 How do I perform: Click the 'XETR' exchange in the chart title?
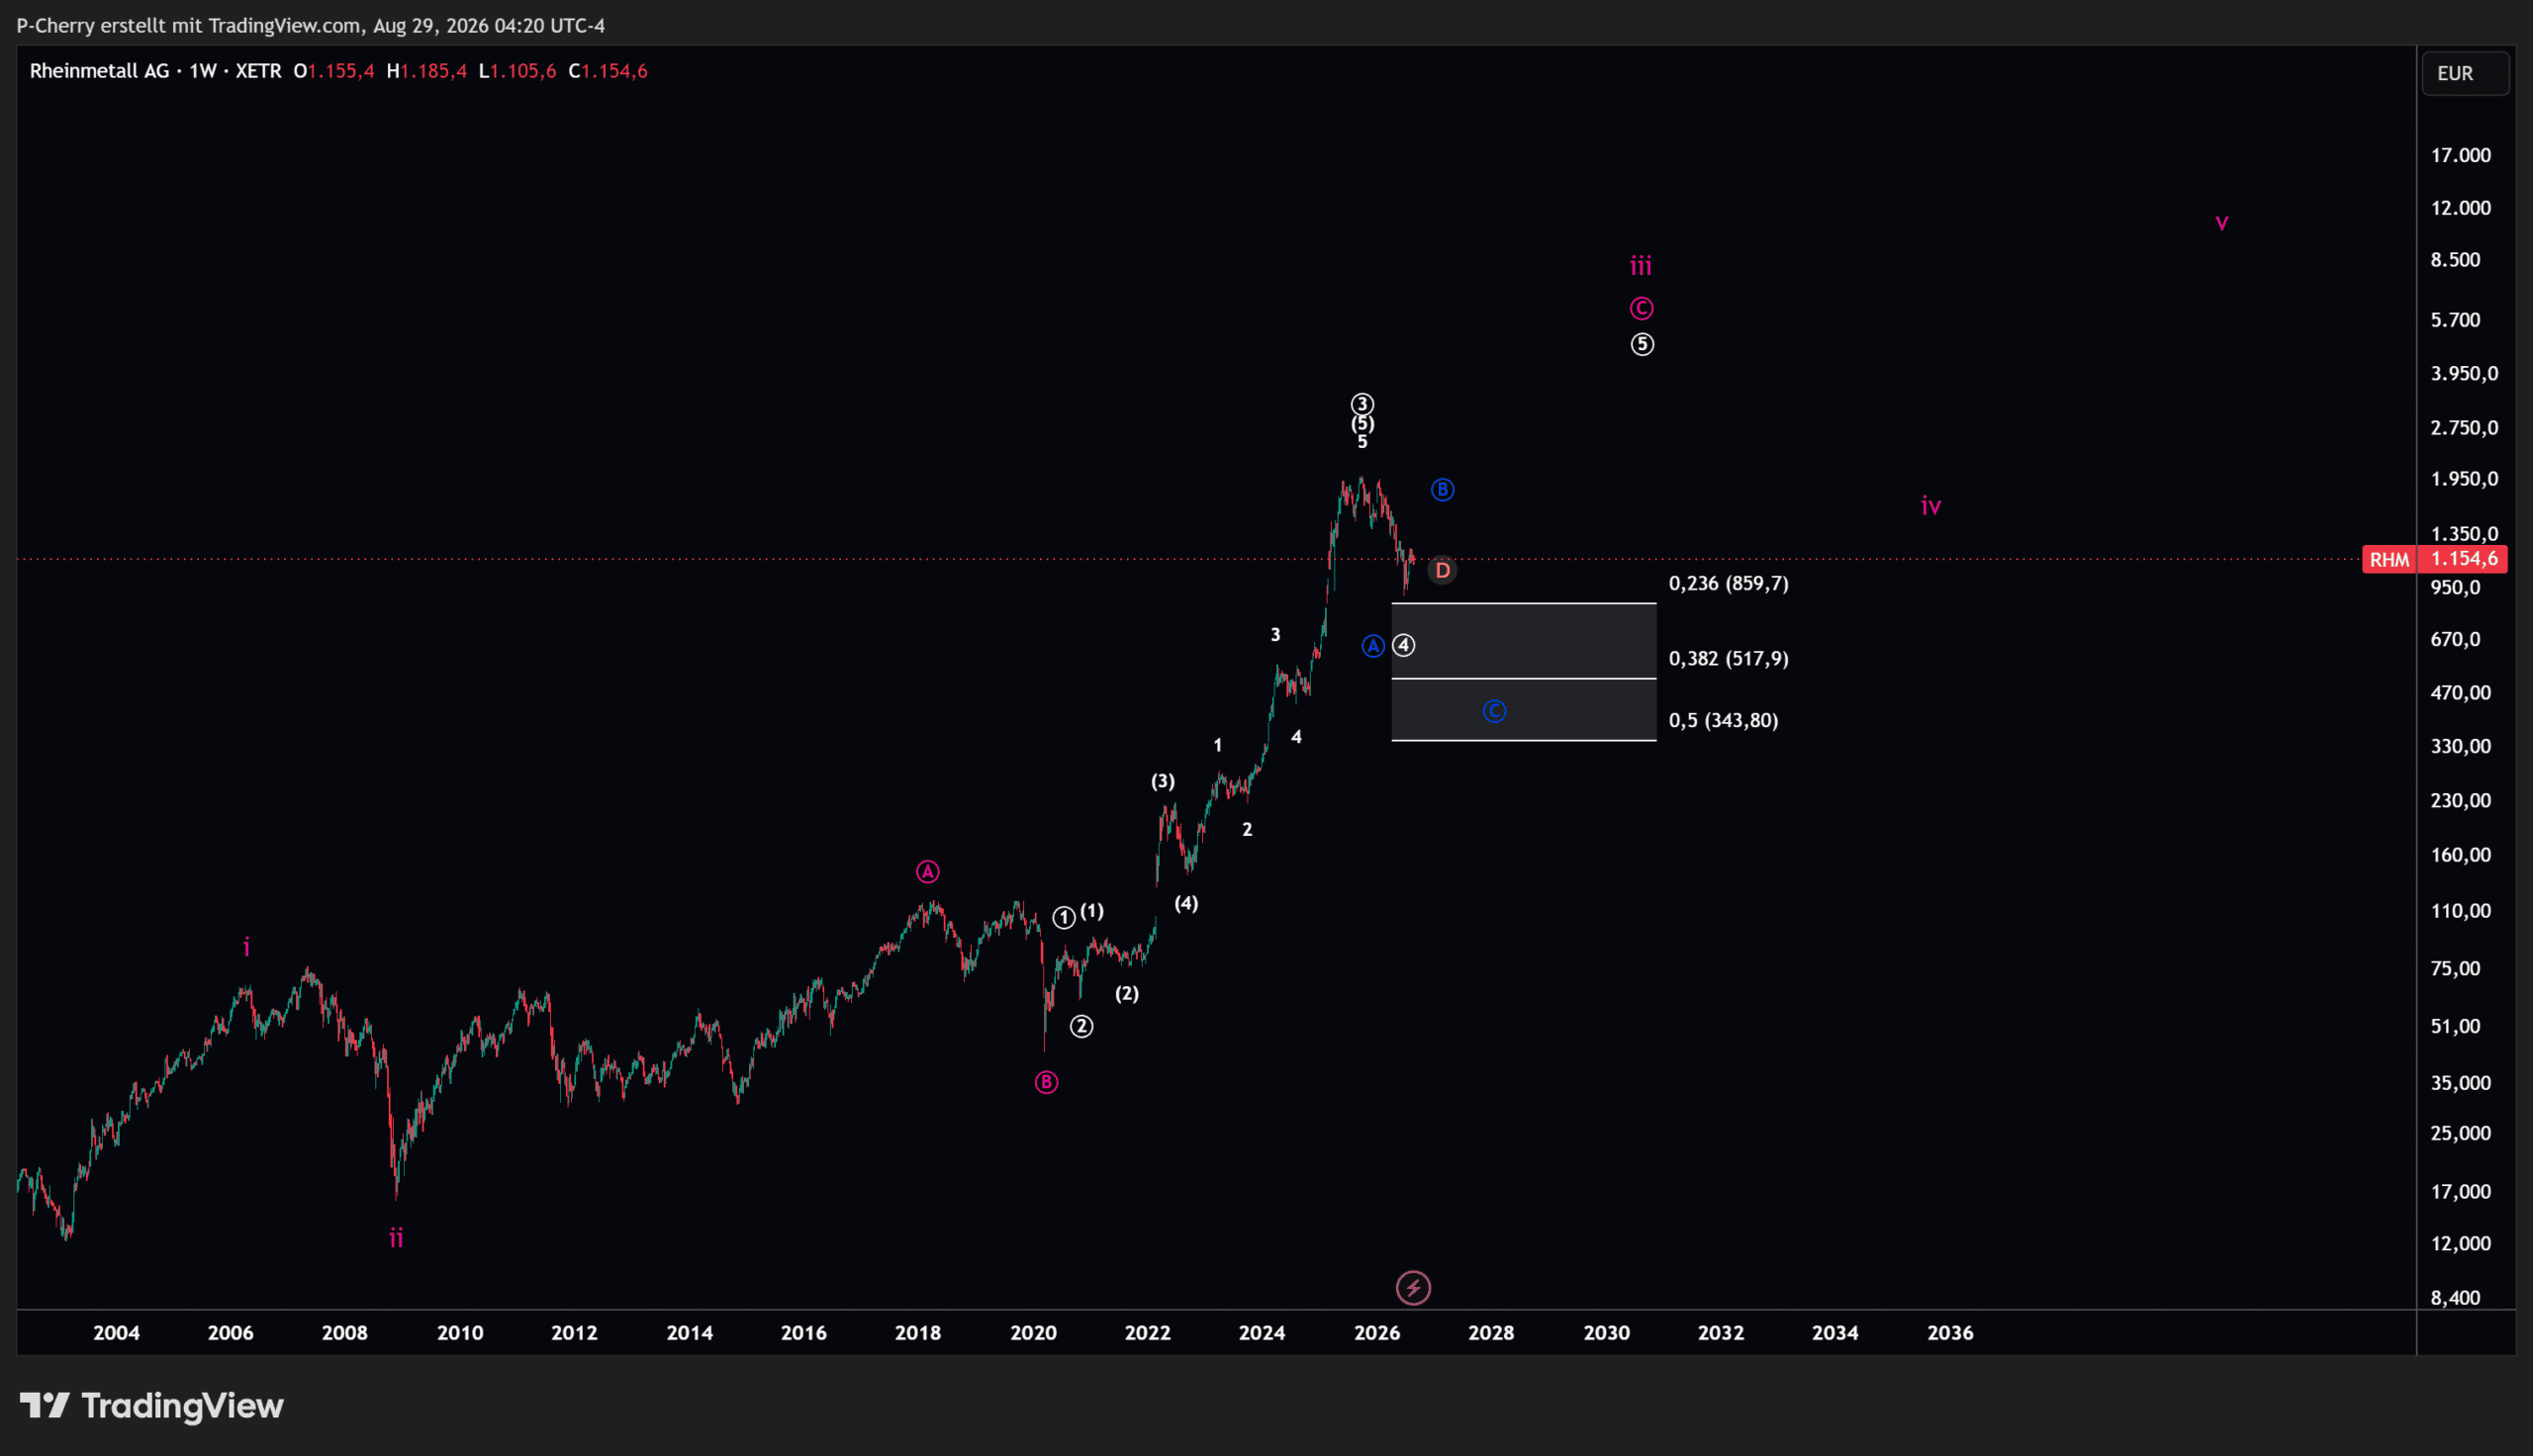[258, 71]
